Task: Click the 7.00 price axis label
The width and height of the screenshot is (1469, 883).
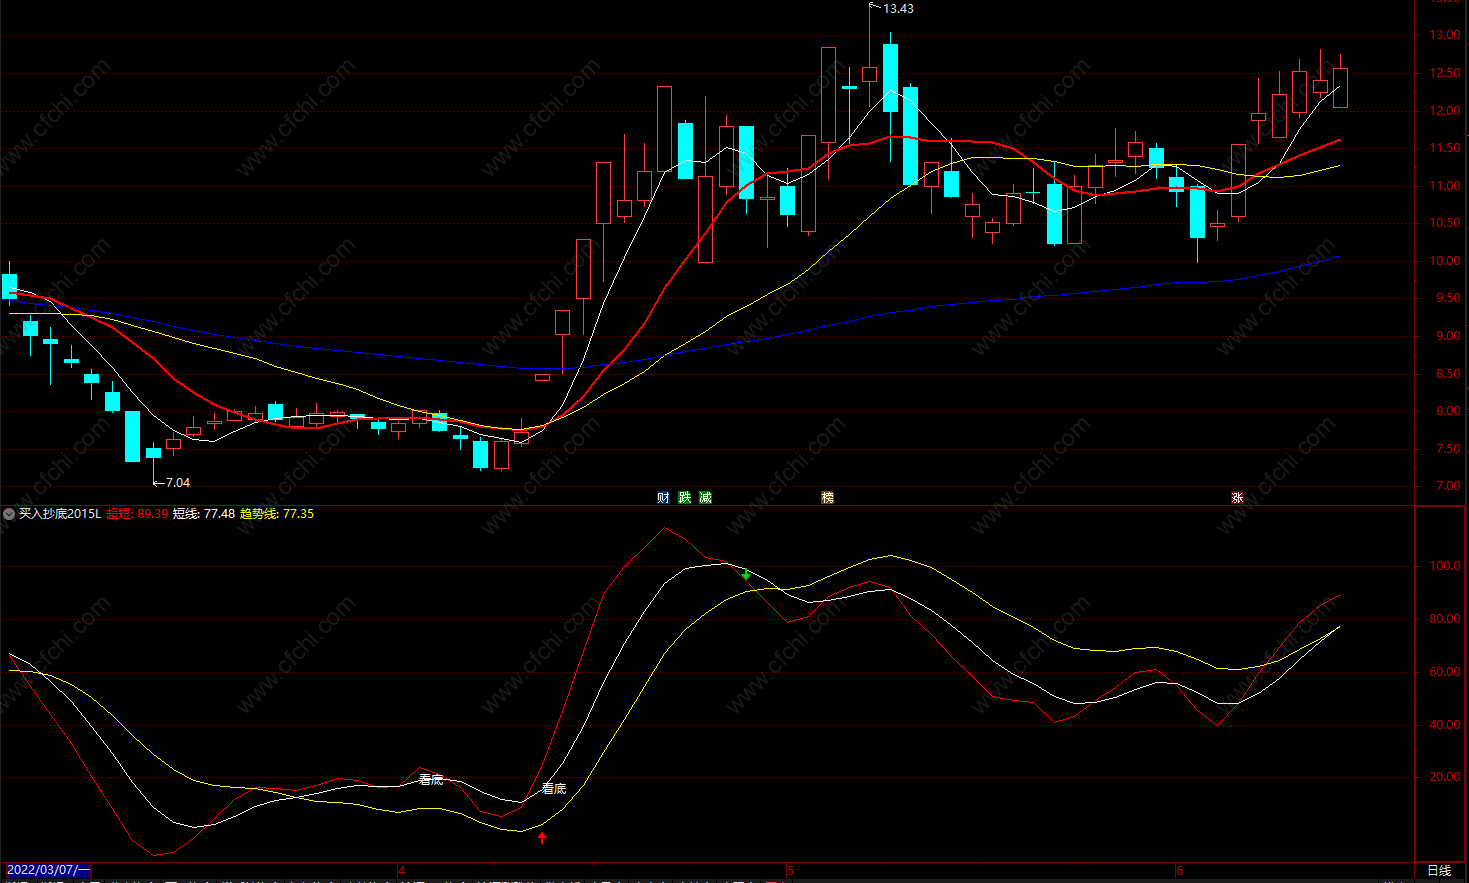Action: [1447, 486]
